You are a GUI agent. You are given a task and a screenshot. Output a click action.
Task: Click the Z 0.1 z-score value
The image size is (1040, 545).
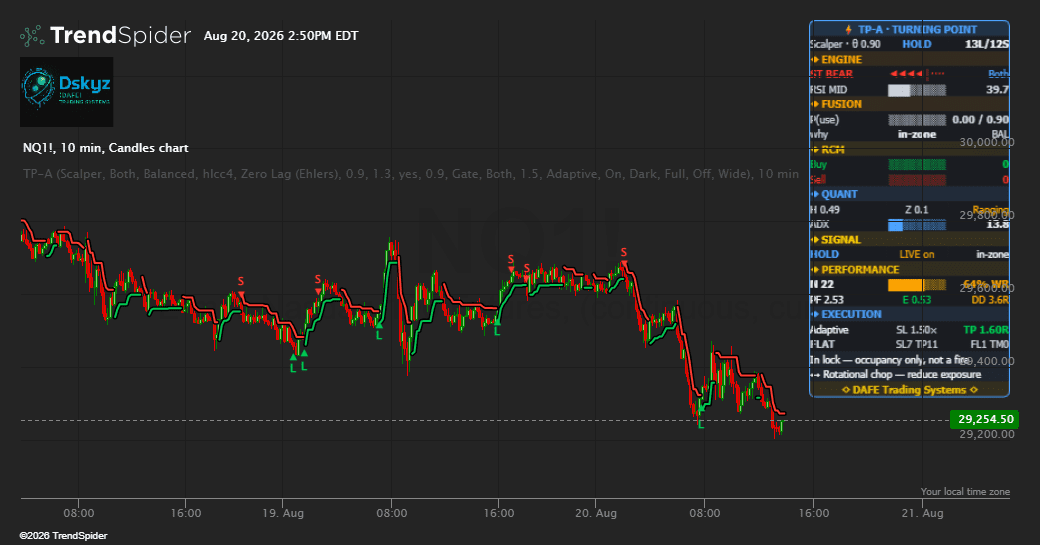point(917,210)
